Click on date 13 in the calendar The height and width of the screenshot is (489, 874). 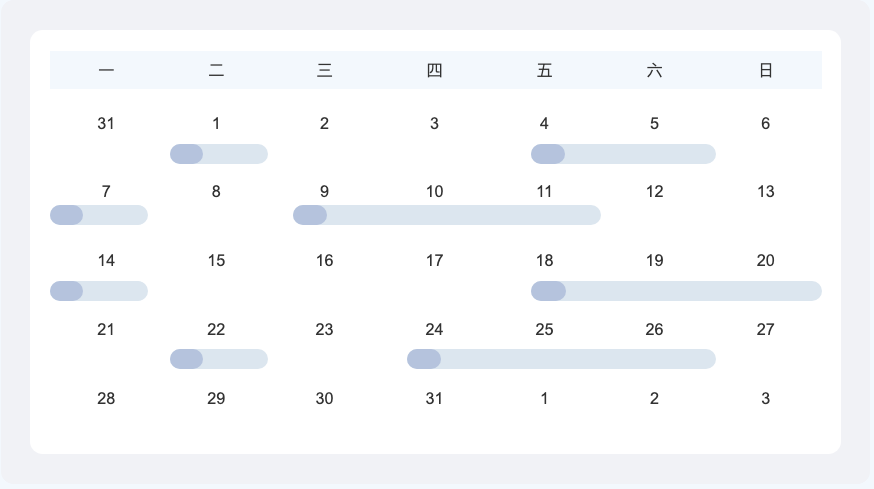pyautogui.click(x=765, y=192)
